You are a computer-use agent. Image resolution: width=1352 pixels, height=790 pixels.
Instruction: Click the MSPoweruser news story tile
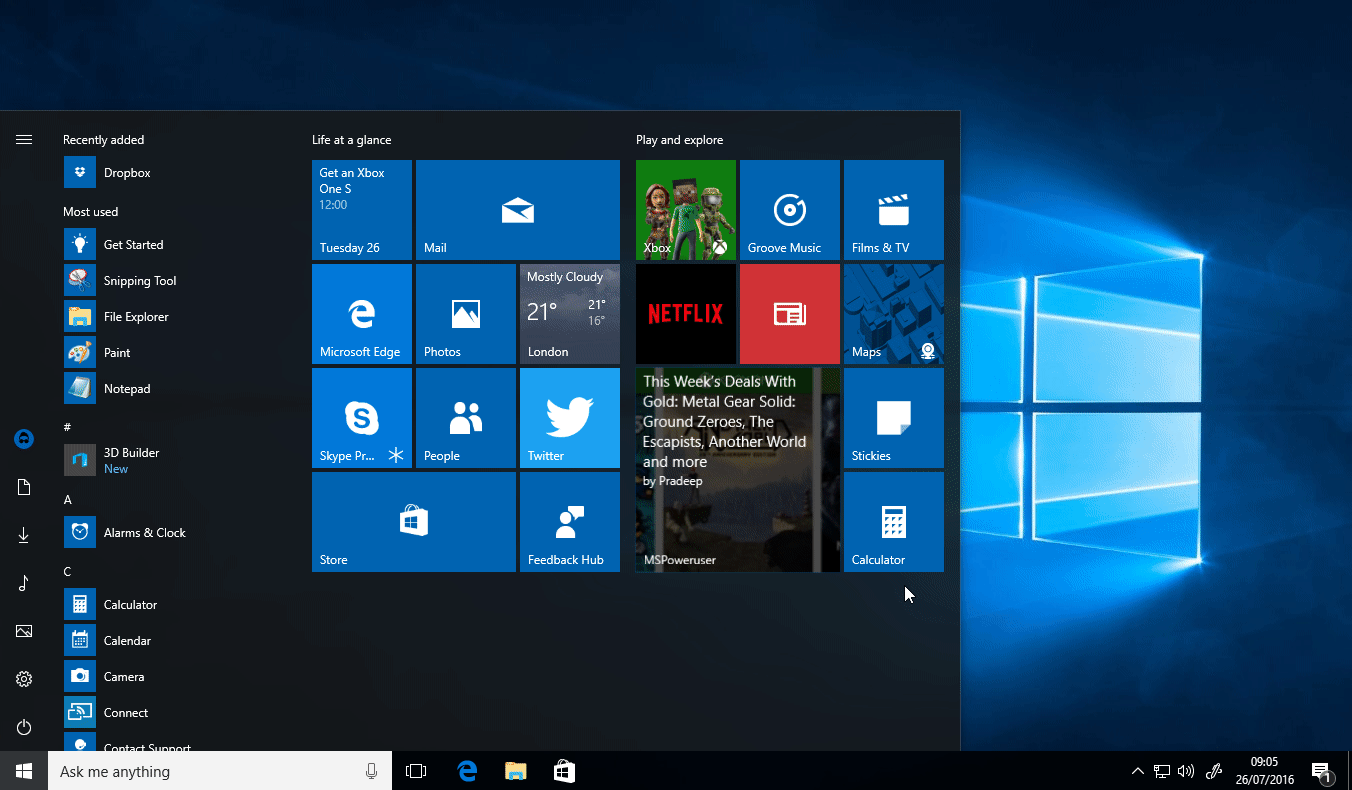(x=737, y=469)
